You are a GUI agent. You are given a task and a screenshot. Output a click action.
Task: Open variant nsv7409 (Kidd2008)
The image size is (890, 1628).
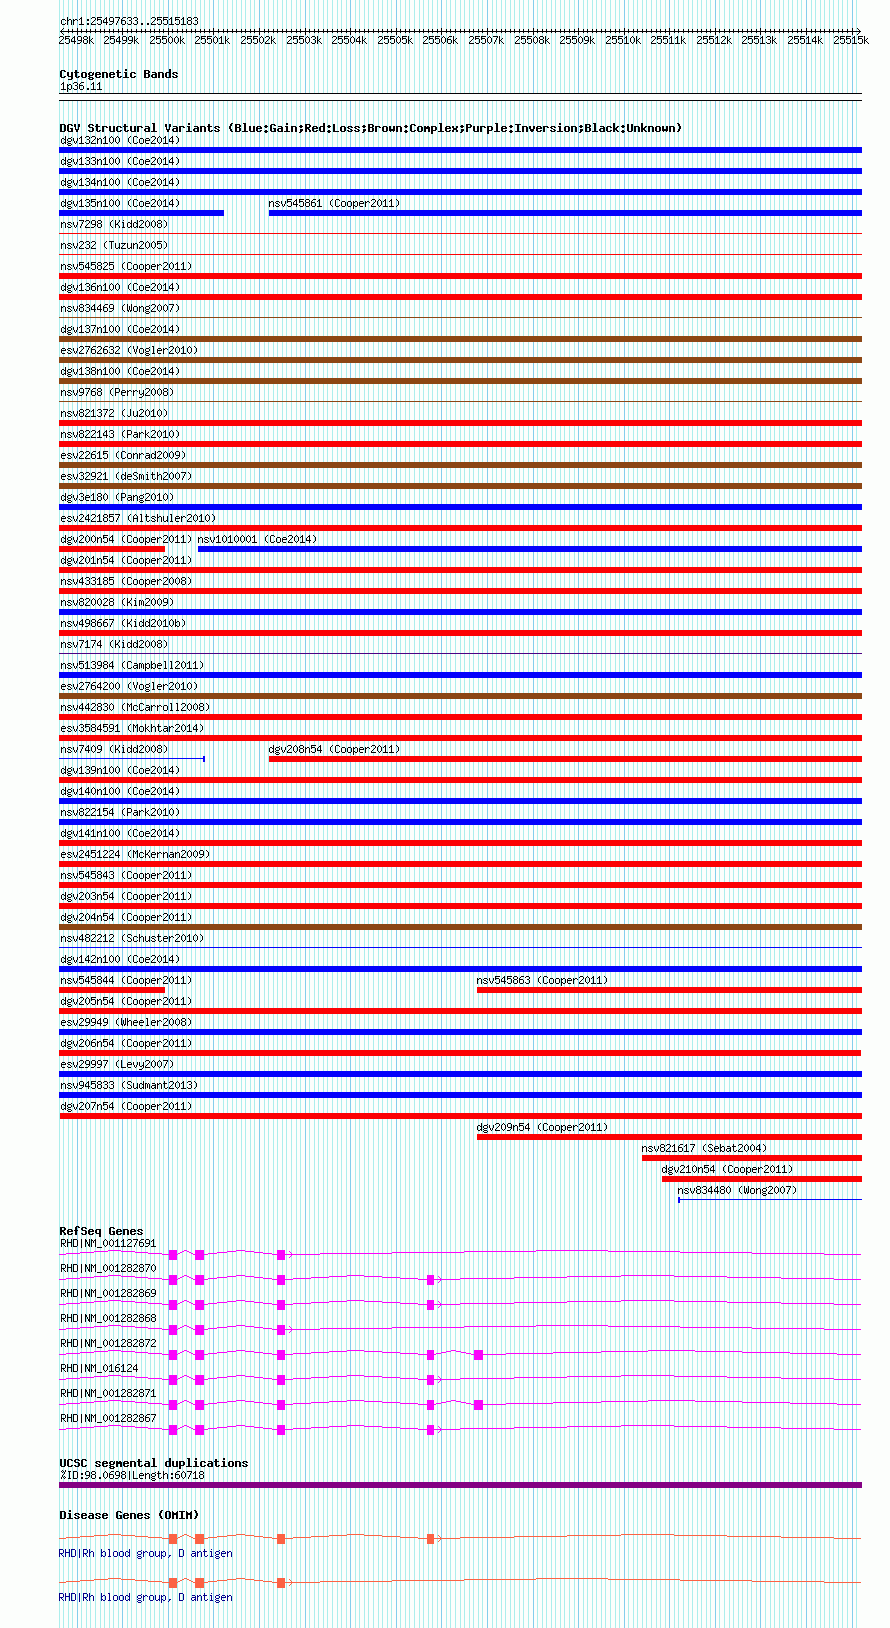click(114, 749)
